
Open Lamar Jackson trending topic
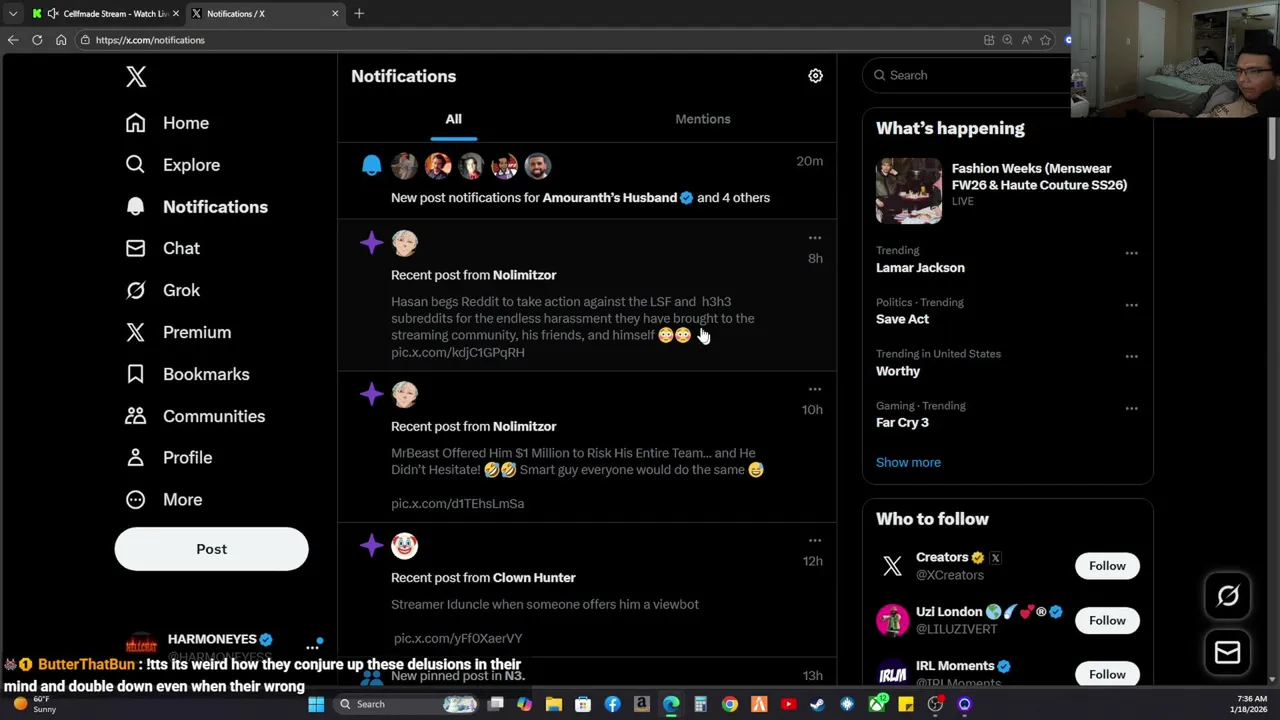tap(920, 268)
